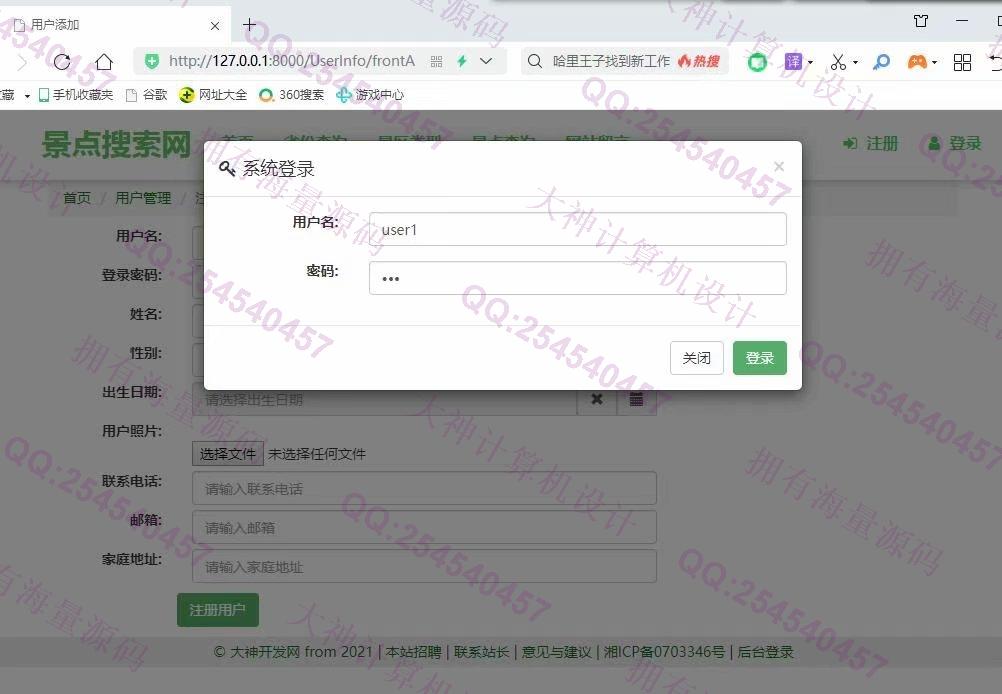
Task: Click the 注册用户 button
Action: (218, 610)
